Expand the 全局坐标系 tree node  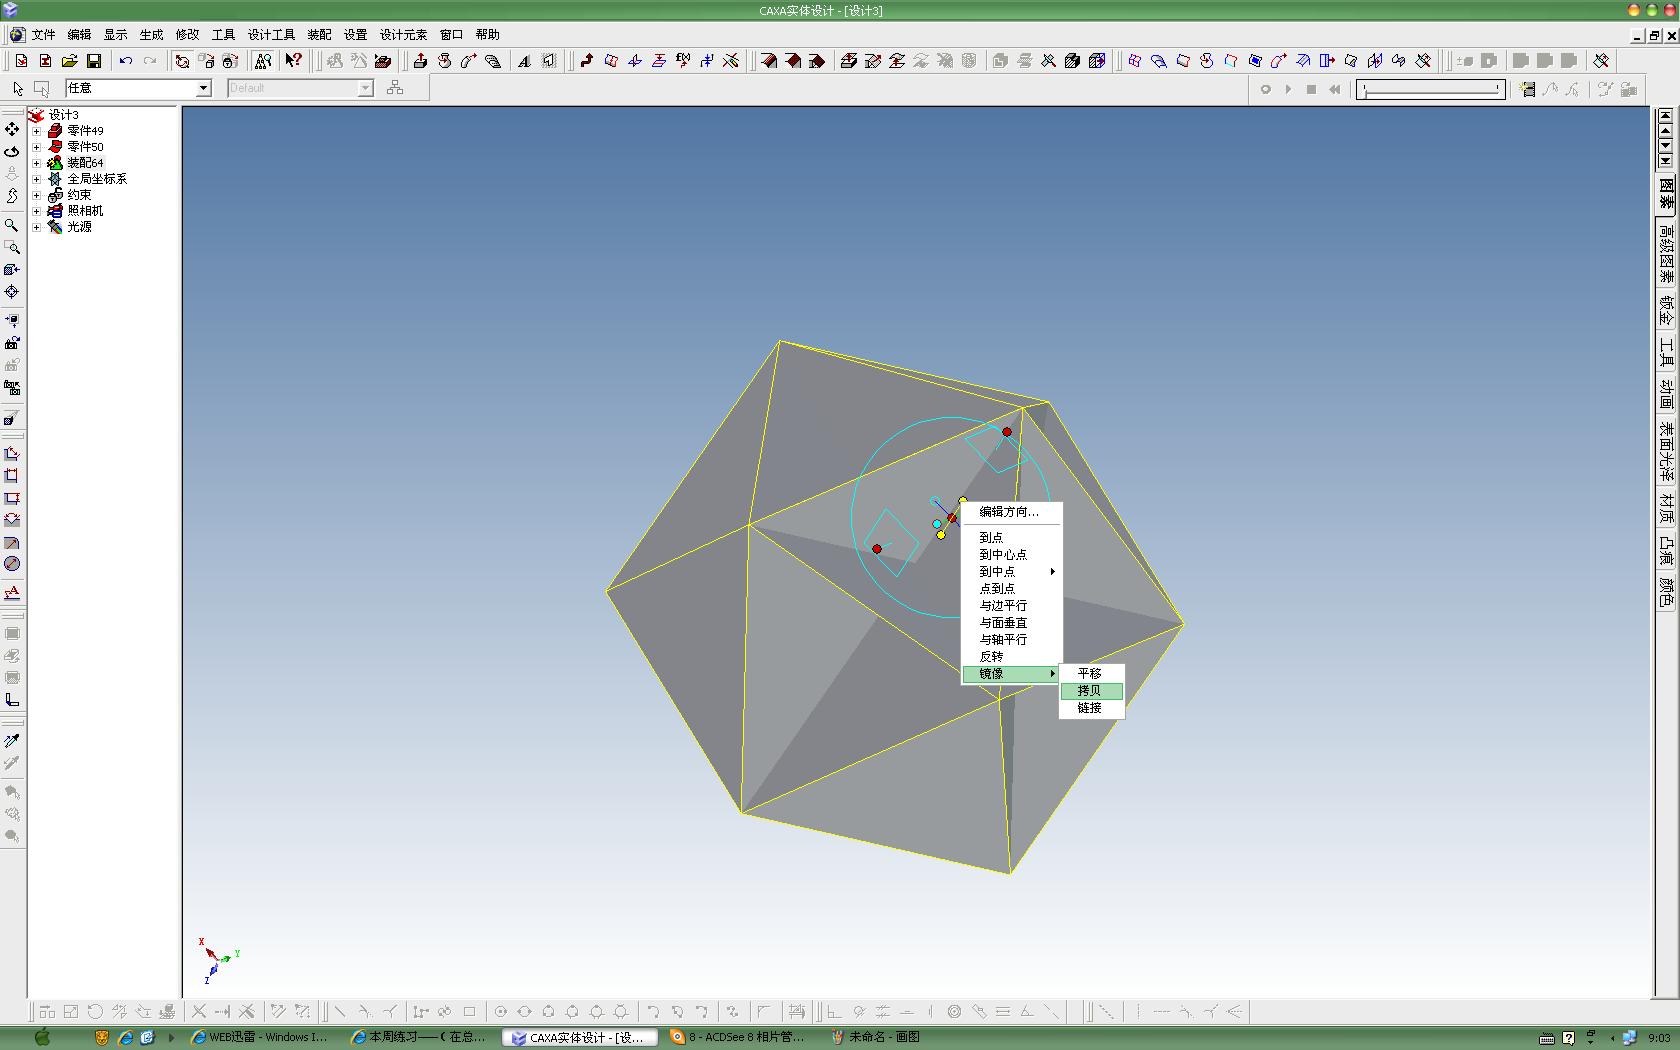[x=37, y=179]
